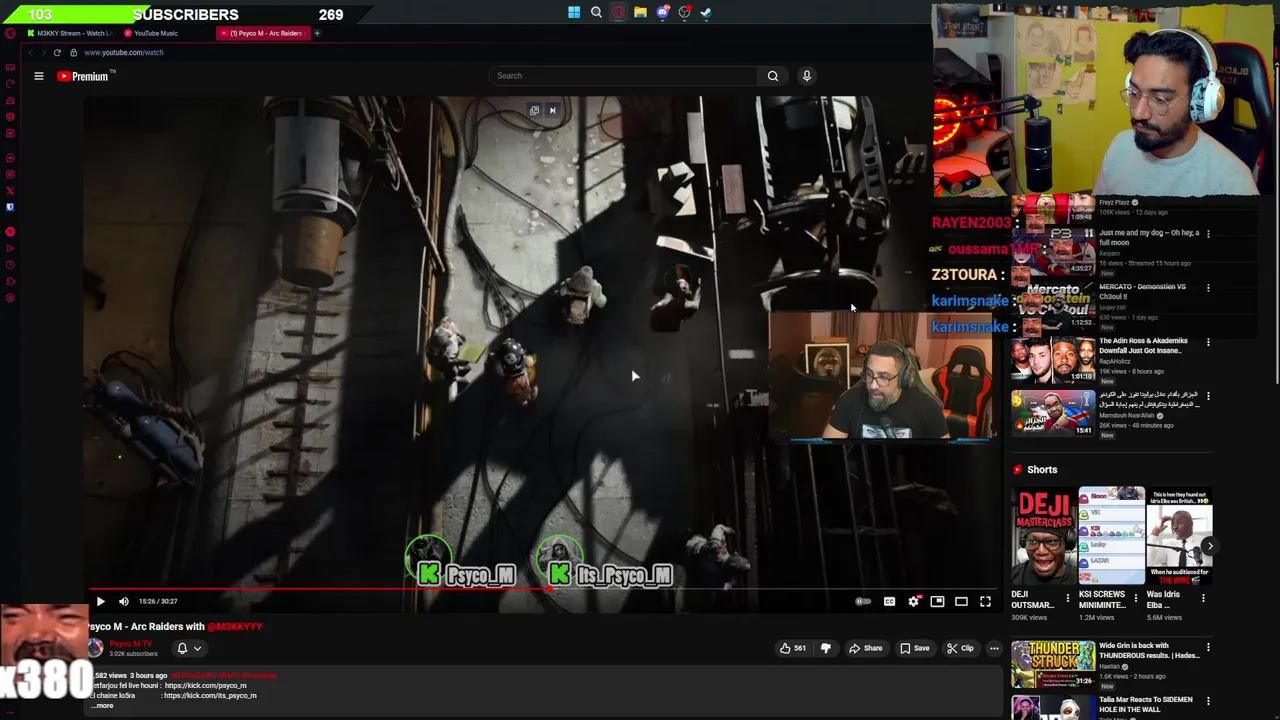The image size is (1280, 720).
Task: Dislike the video with thumbs-down
Action: click(825, 648)
